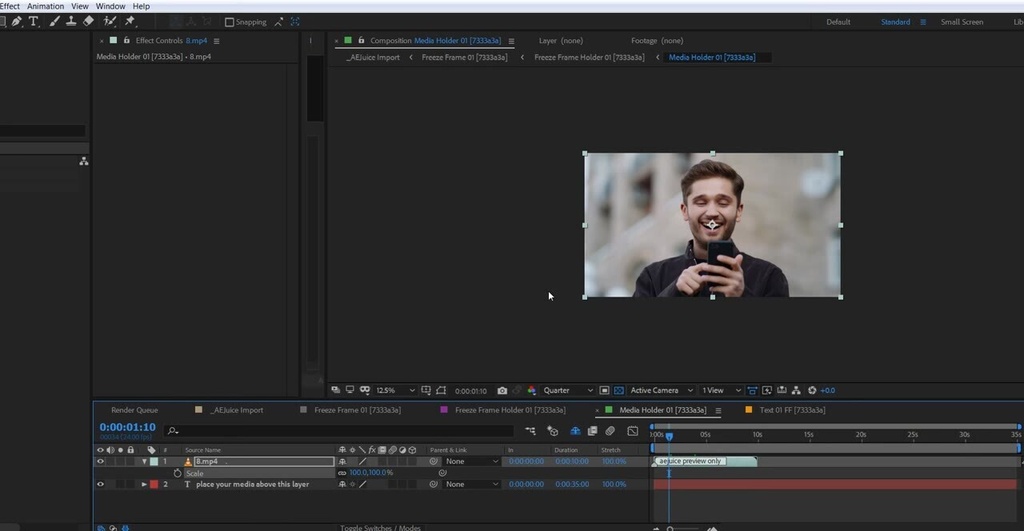Click the Scale constrain proportions link icon

coord(342,473)
